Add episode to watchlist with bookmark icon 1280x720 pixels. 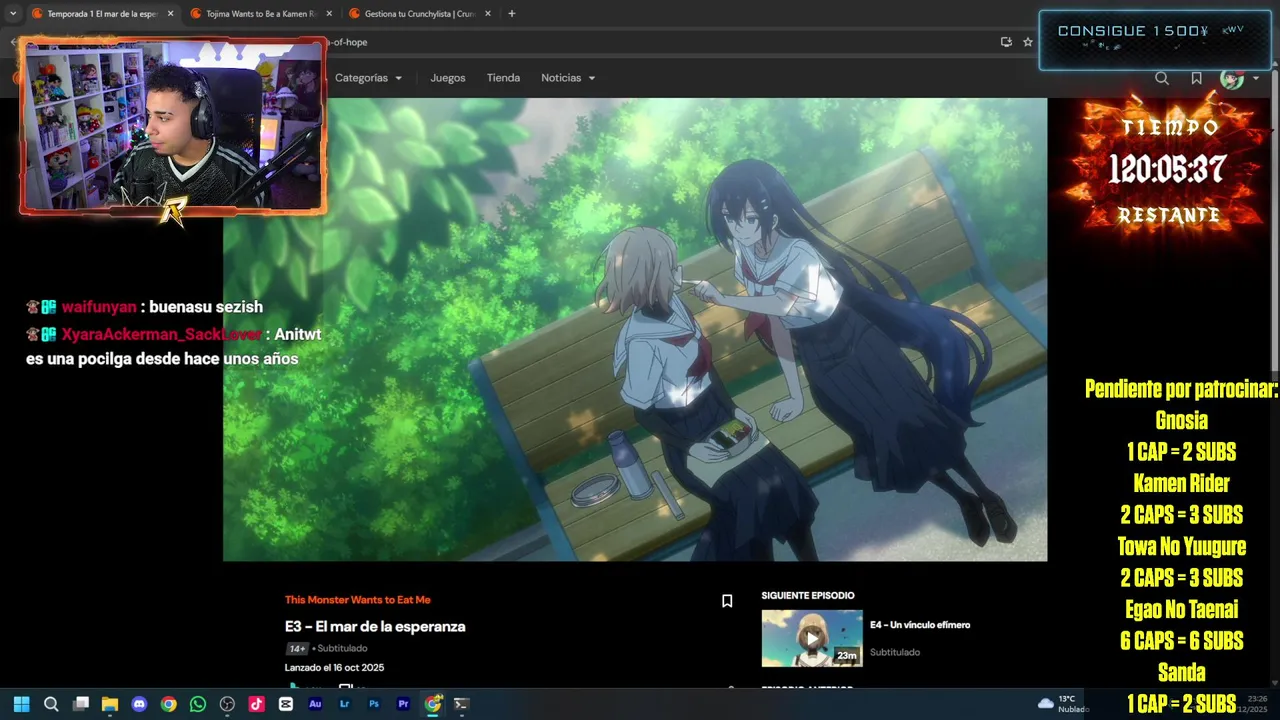click(727, 601)
